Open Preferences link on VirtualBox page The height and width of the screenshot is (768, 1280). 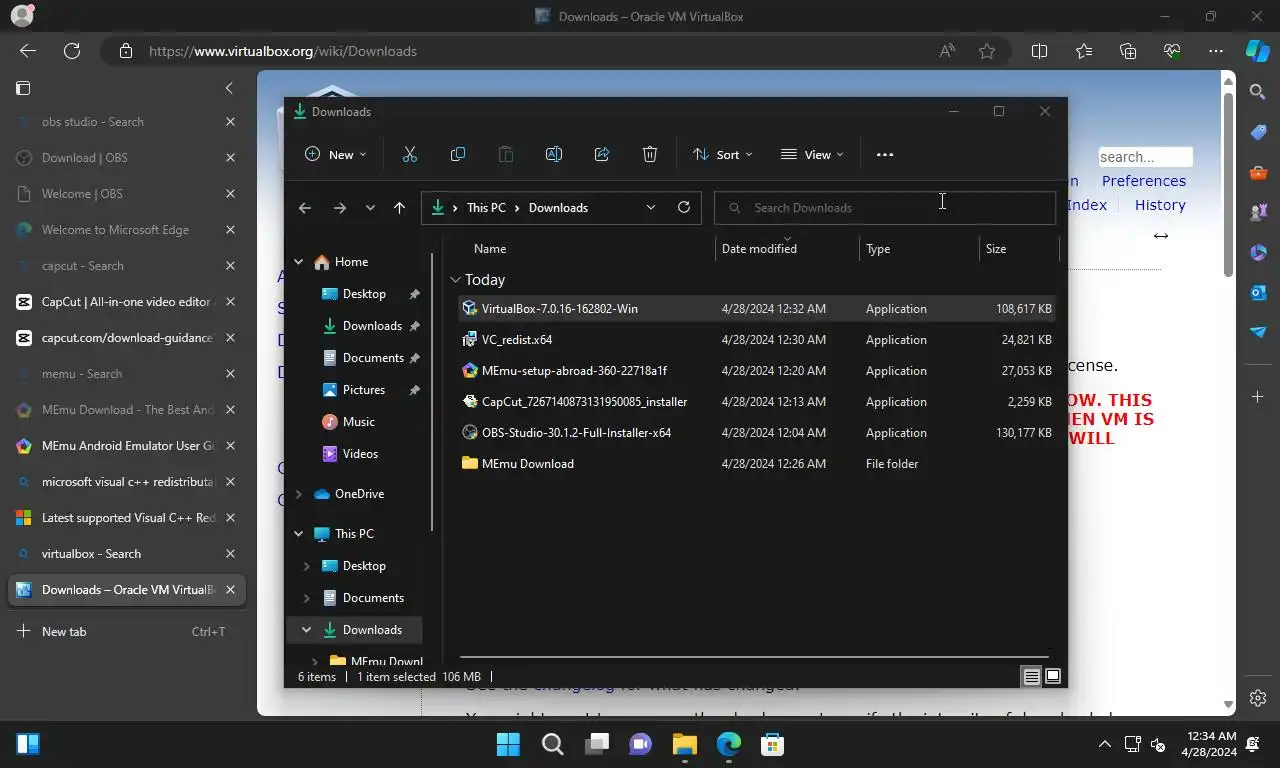1143,181
